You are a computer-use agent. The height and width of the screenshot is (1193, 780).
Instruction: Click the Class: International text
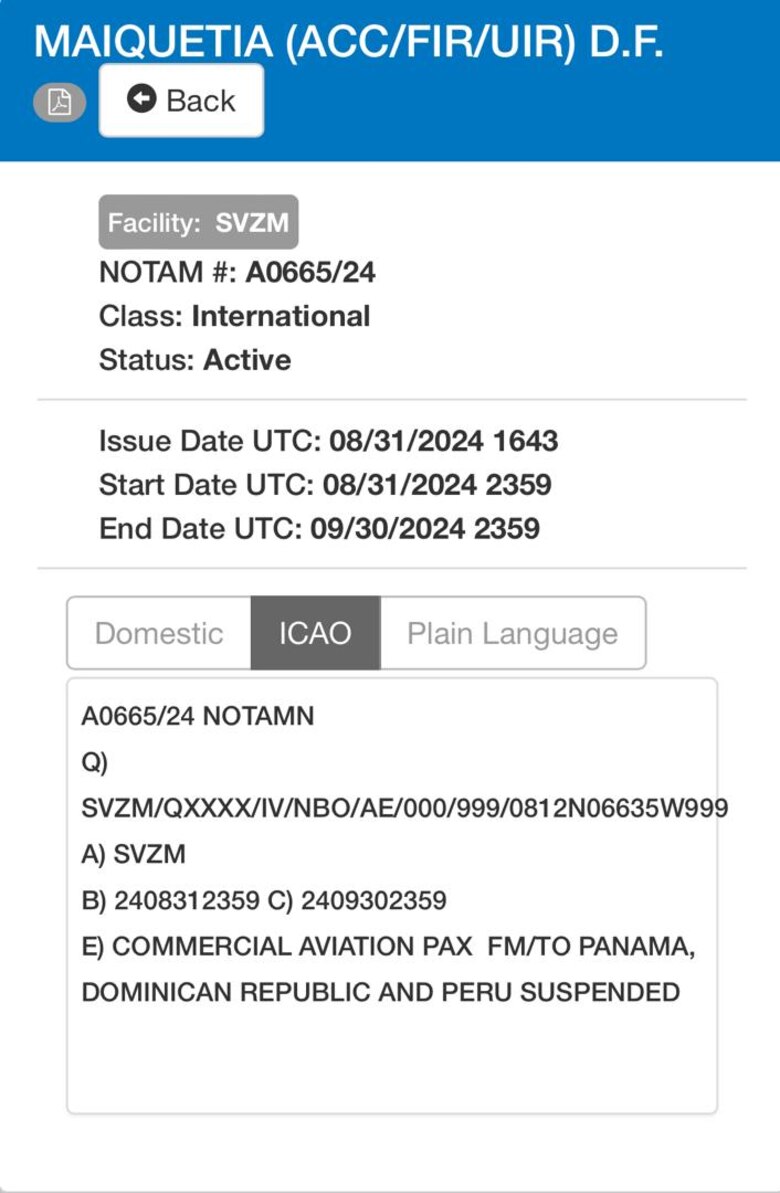(x=234, y=316)
